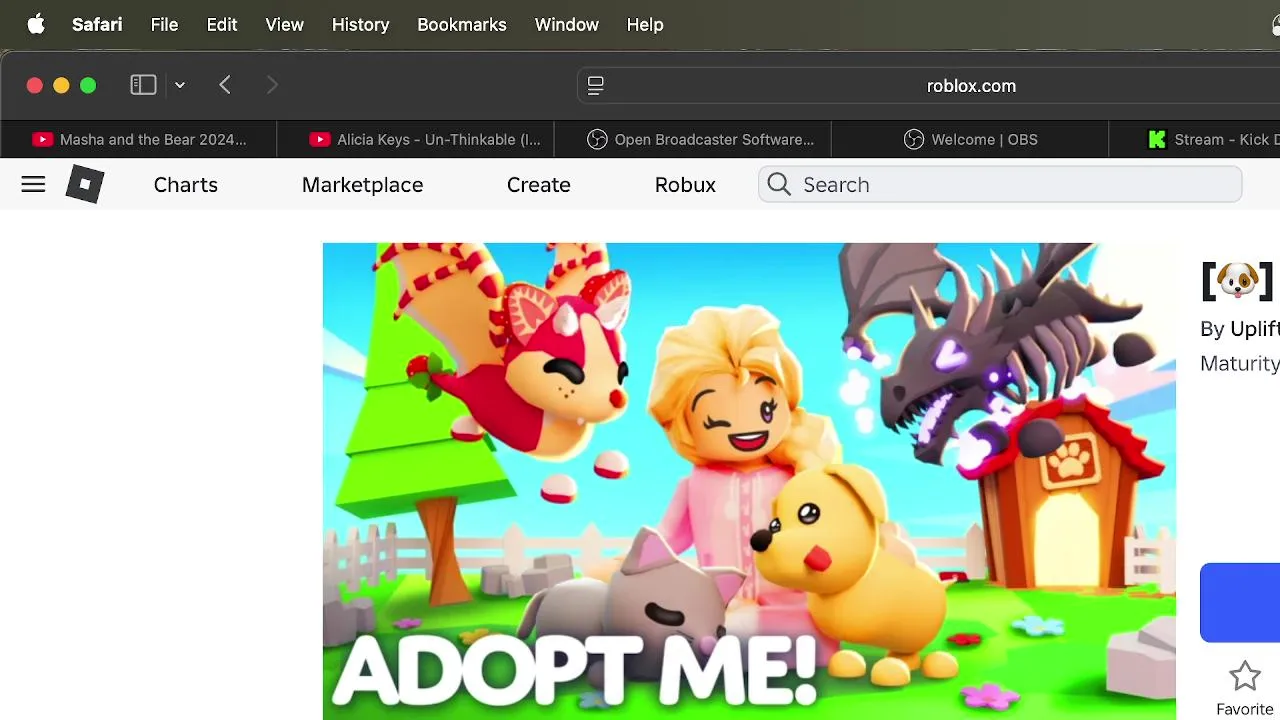Click the page menu icon in address bar
Image resolution: width=1280 pixels, height=720 pixels.
point(596,86)
